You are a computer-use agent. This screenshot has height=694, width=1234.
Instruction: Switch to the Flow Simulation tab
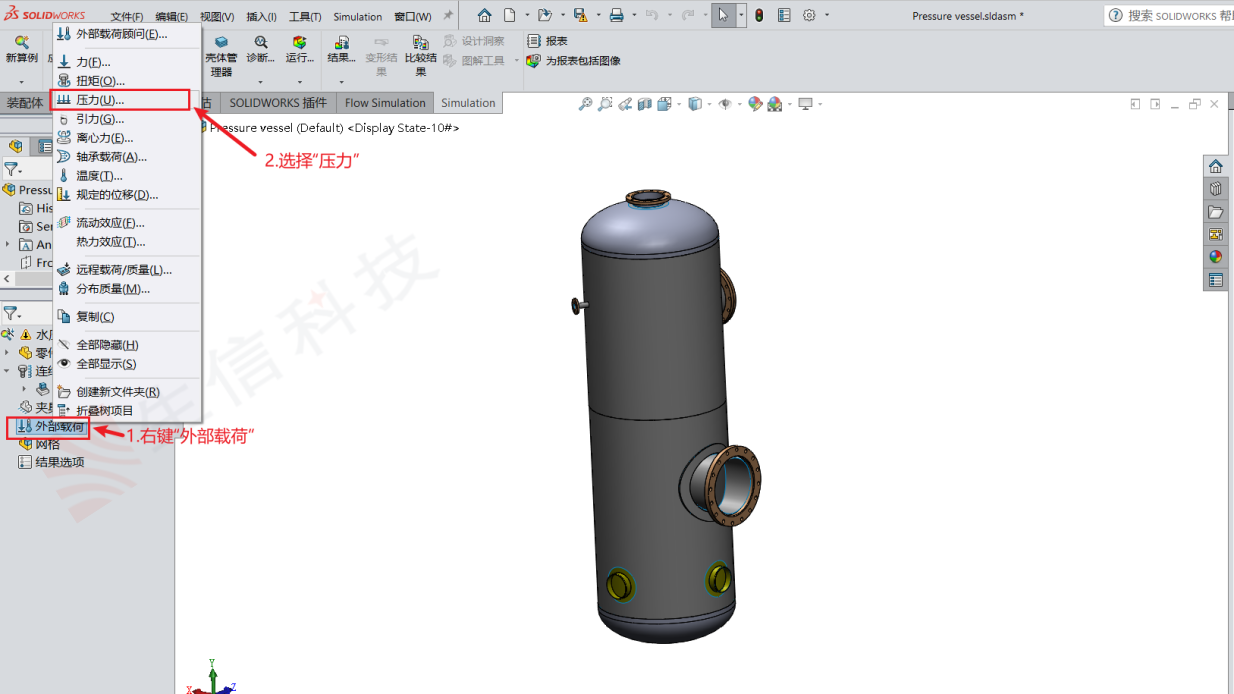384,102
